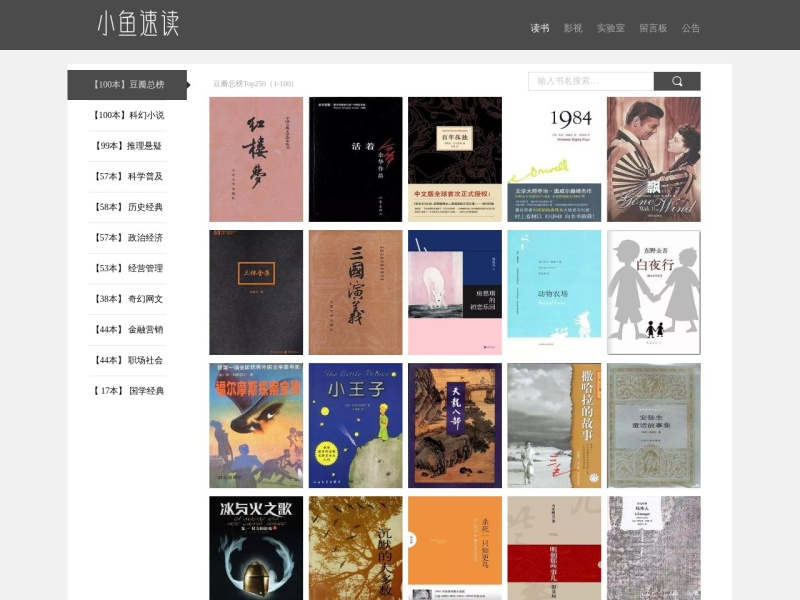Screen dimensions: 800x600
Task: Focus the book name search field
Action: tap(591, 81)
